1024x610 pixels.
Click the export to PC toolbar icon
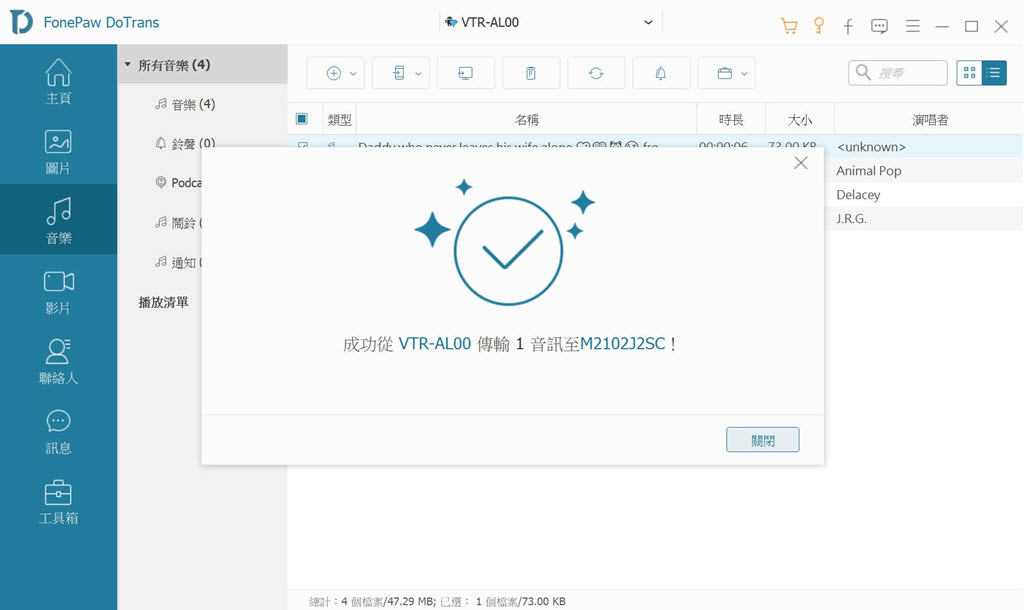466,73
